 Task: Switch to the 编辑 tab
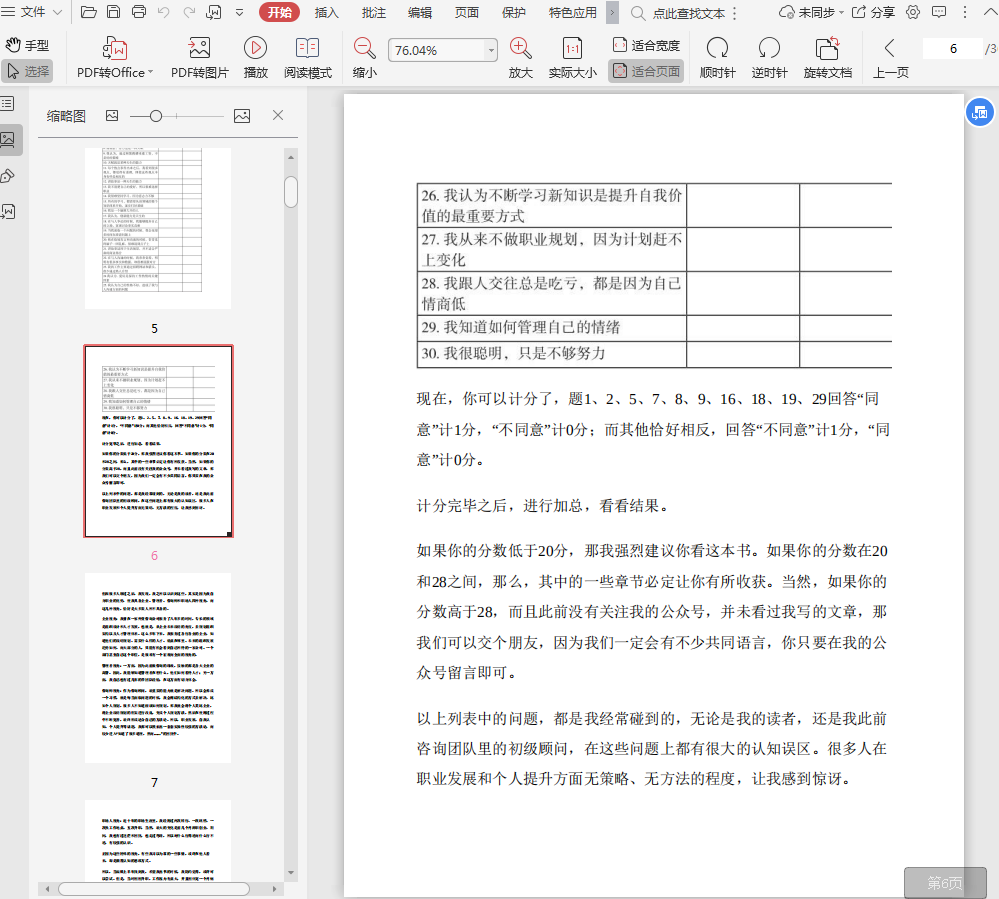pyautogui.click(x=420, y=13)
